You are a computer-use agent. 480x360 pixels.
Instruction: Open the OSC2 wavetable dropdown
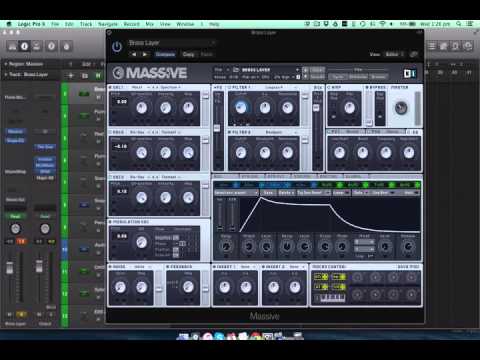(x=170, y=132)
